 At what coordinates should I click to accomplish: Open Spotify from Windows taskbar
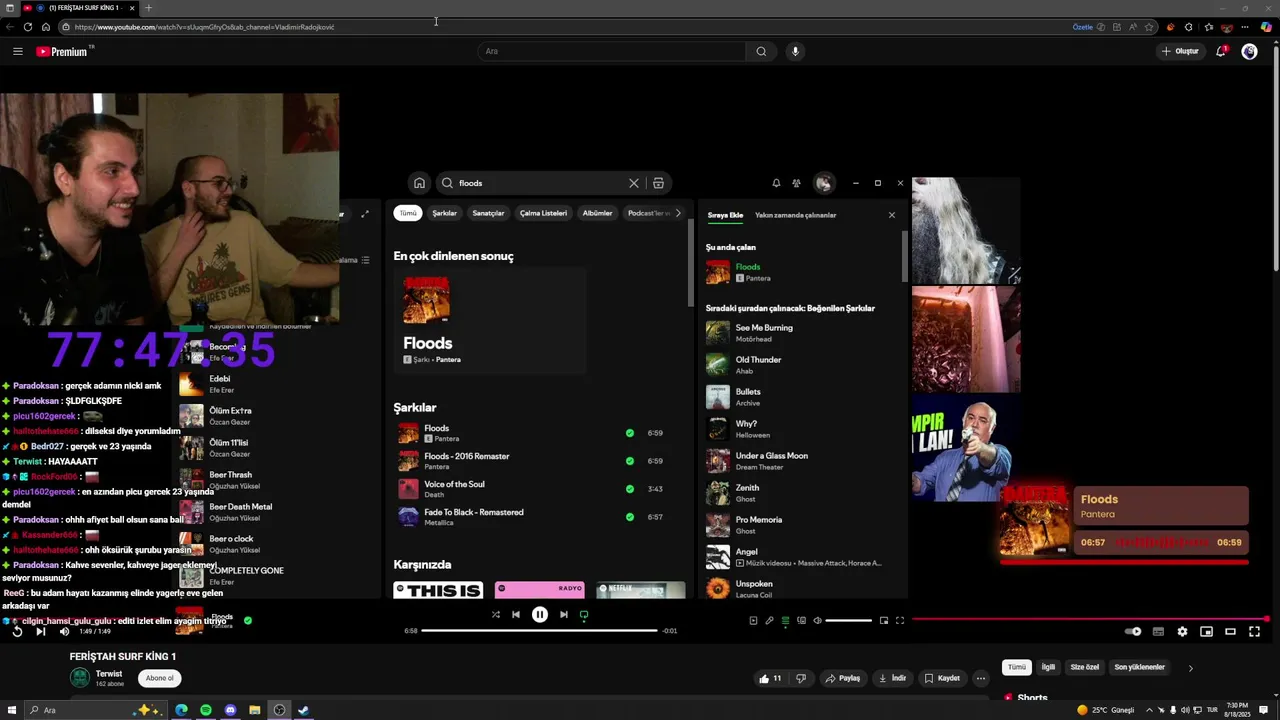206,710
